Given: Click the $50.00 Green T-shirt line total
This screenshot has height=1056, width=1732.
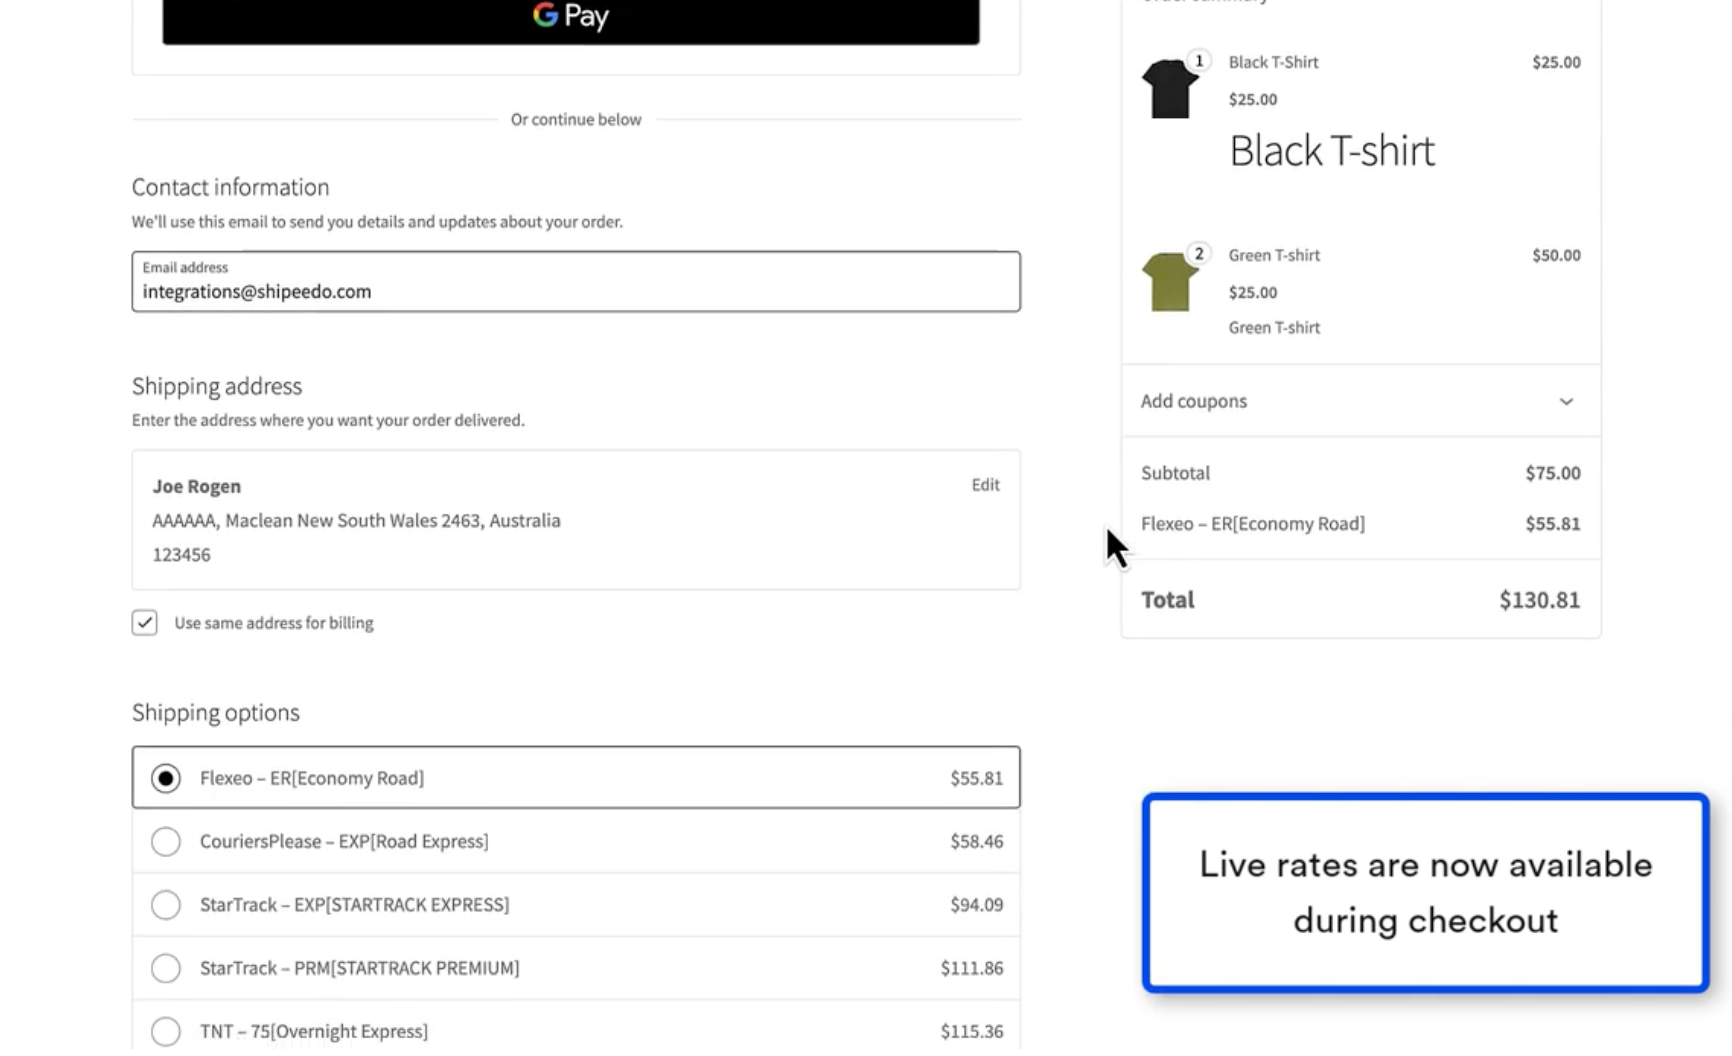Looking at the screenshot, I should [1556, 255].
